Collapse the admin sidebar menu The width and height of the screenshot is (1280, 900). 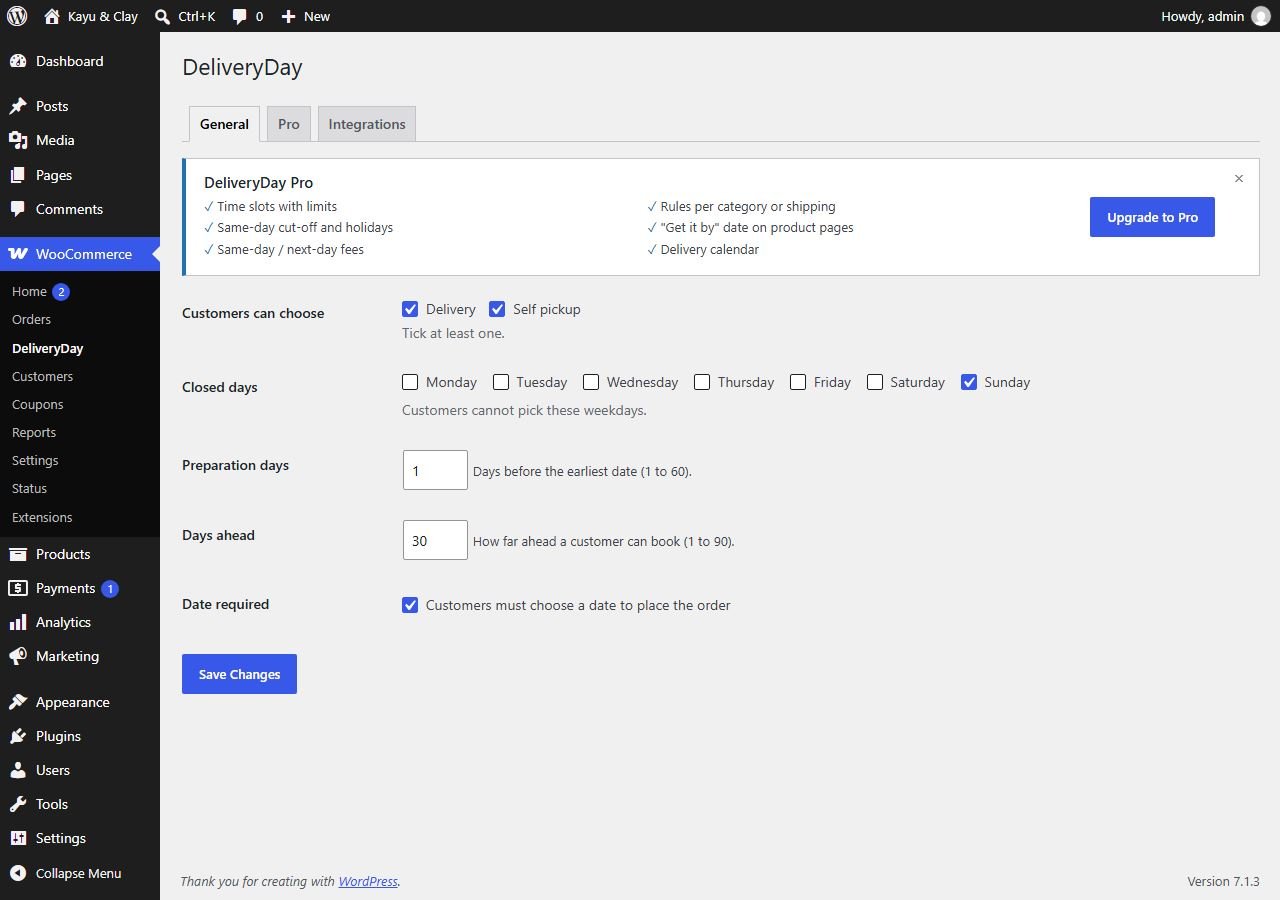80,873
